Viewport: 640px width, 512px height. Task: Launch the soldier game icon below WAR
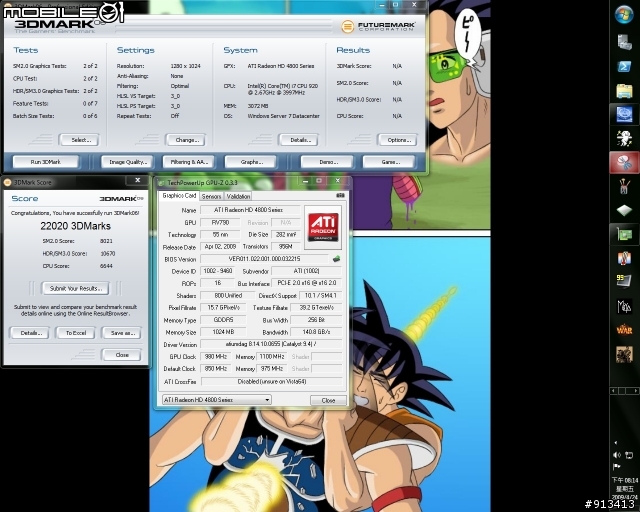tap(624, 354)
